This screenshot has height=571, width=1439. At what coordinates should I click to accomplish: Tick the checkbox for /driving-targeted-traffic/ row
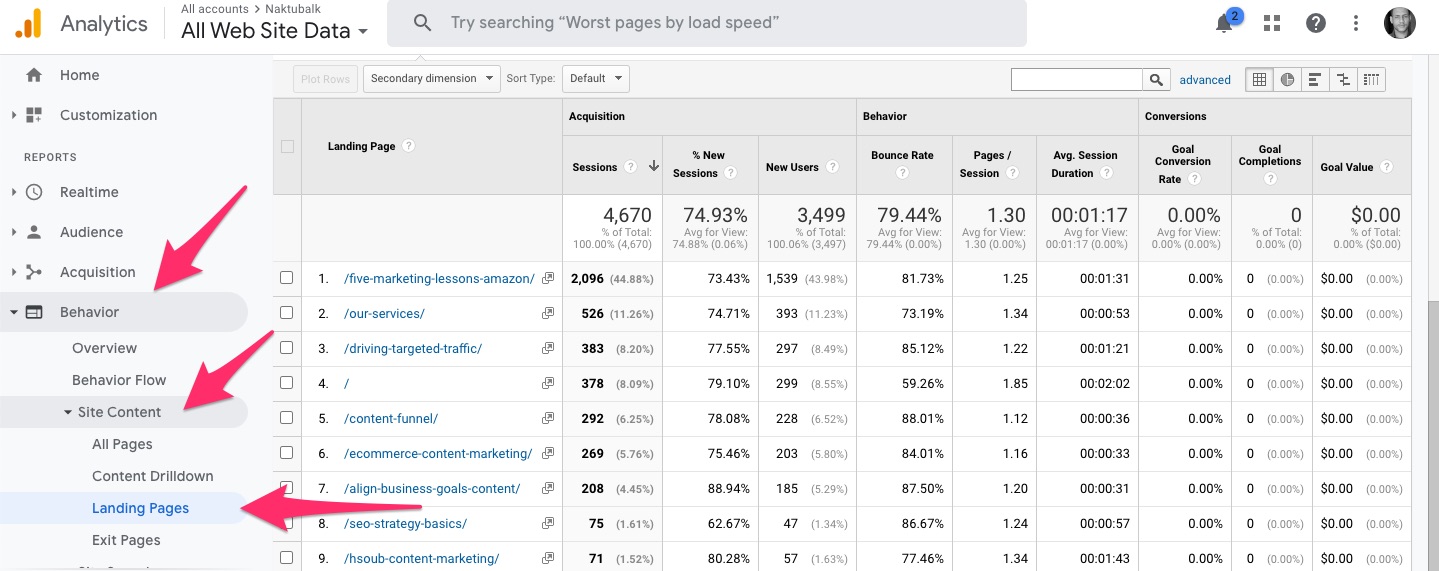[287, 348]
